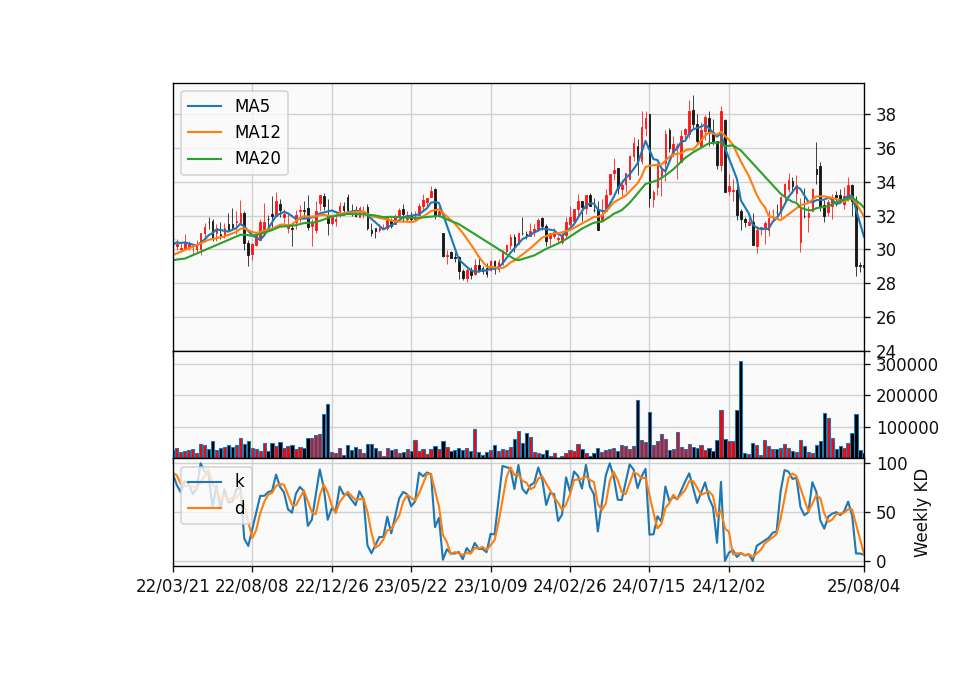Click the 24/02/26 date axis label

pos(569,587)
